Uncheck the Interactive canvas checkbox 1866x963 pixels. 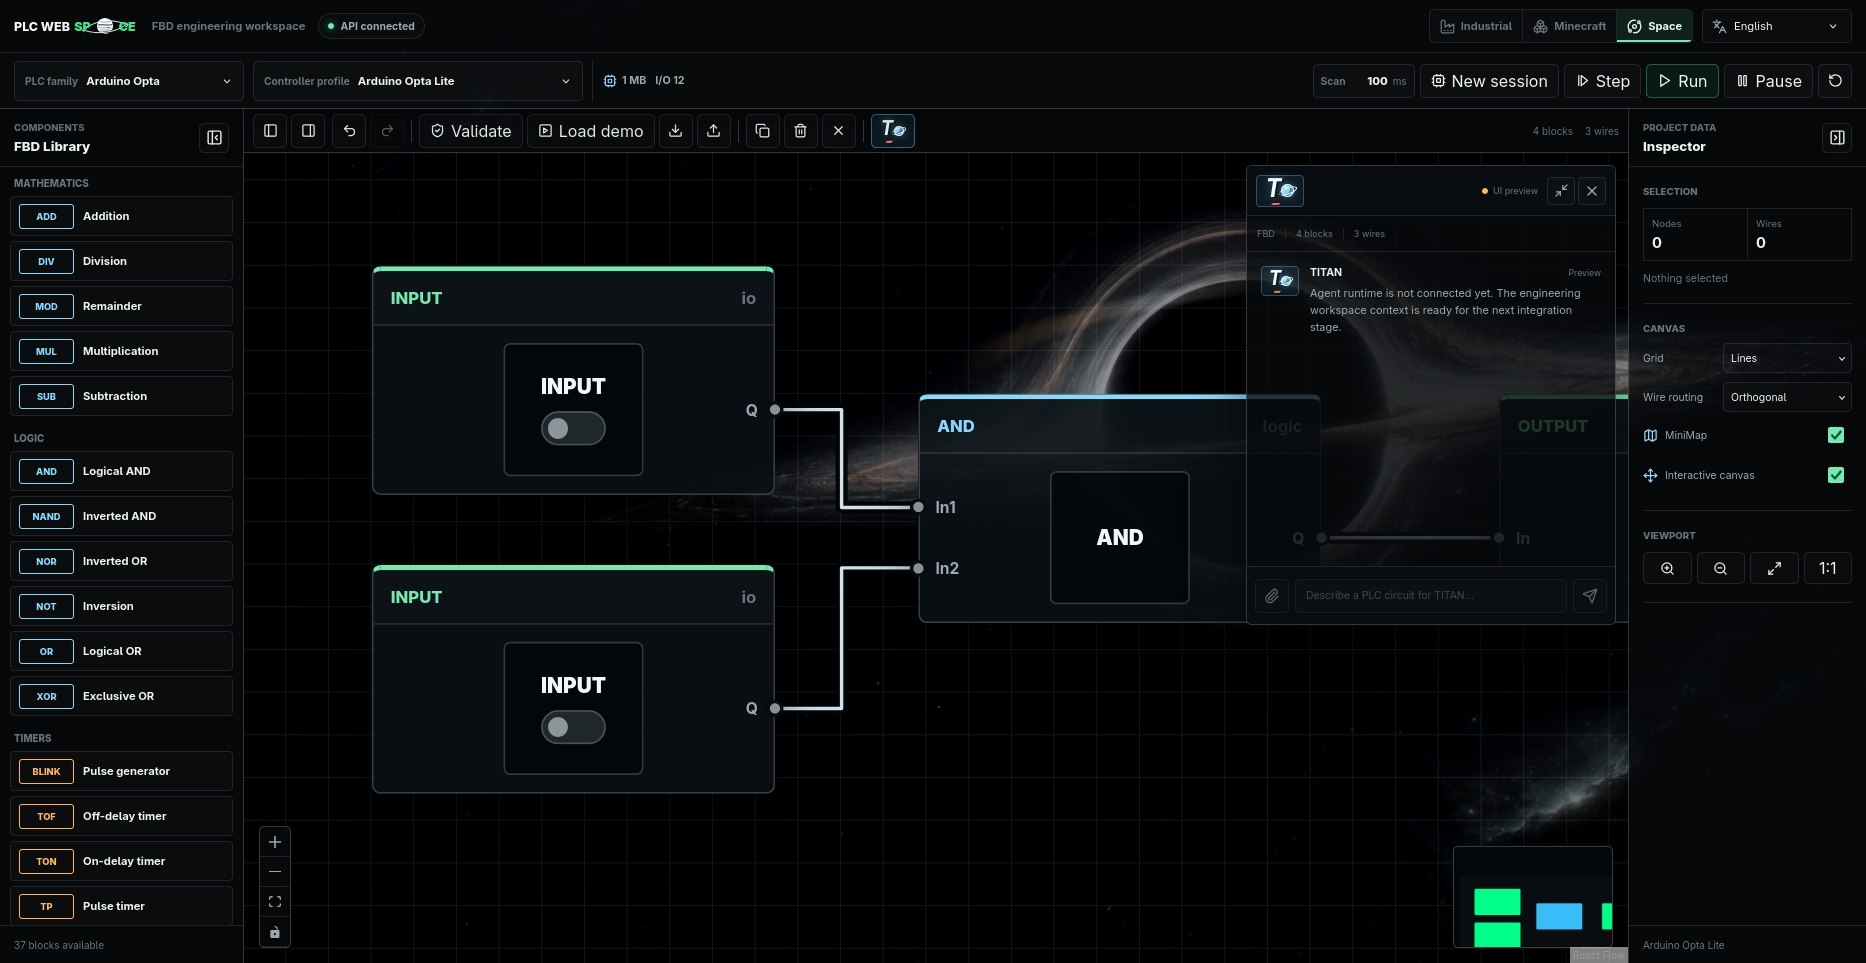1836,475
